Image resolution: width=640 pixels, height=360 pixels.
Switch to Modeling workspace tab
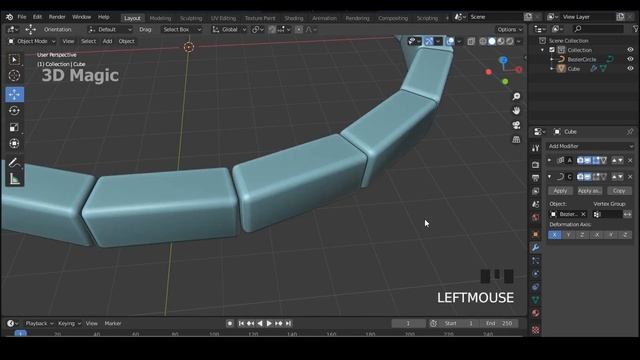[160, 18]
